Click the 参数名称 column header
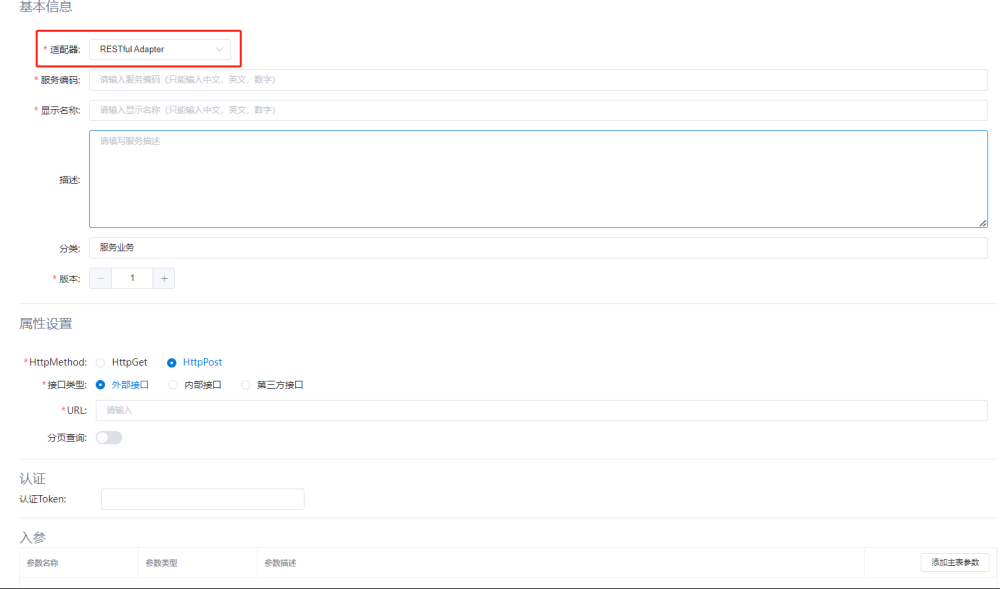This screenshot has height=589, width=1000. 43,563
